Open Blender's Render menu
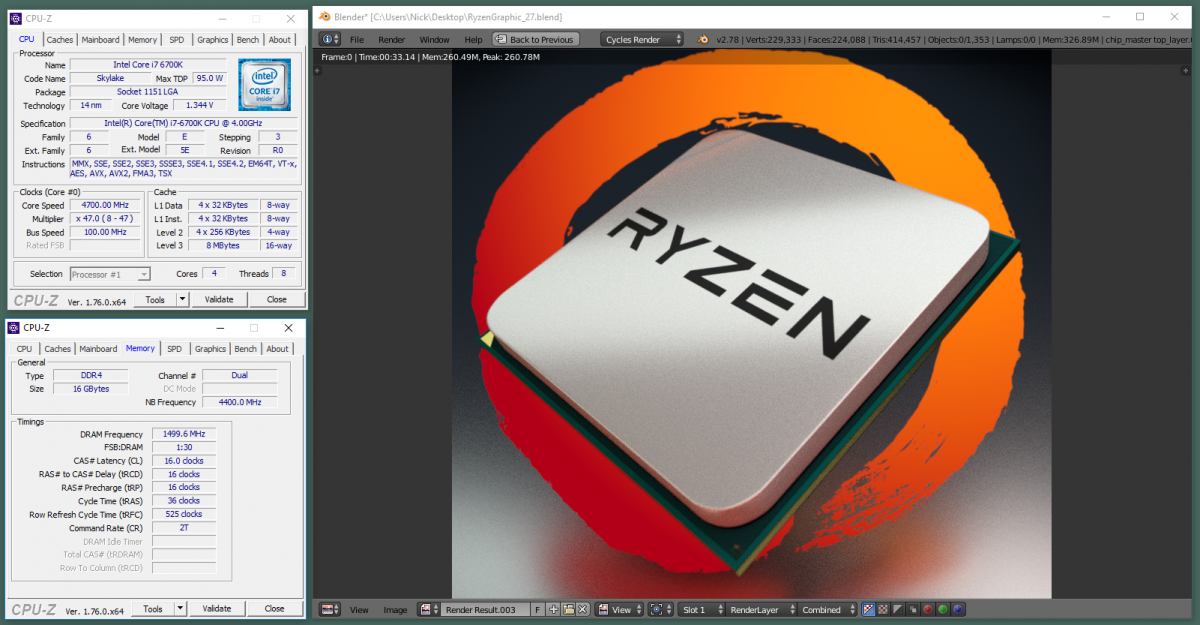 point(391,39)
